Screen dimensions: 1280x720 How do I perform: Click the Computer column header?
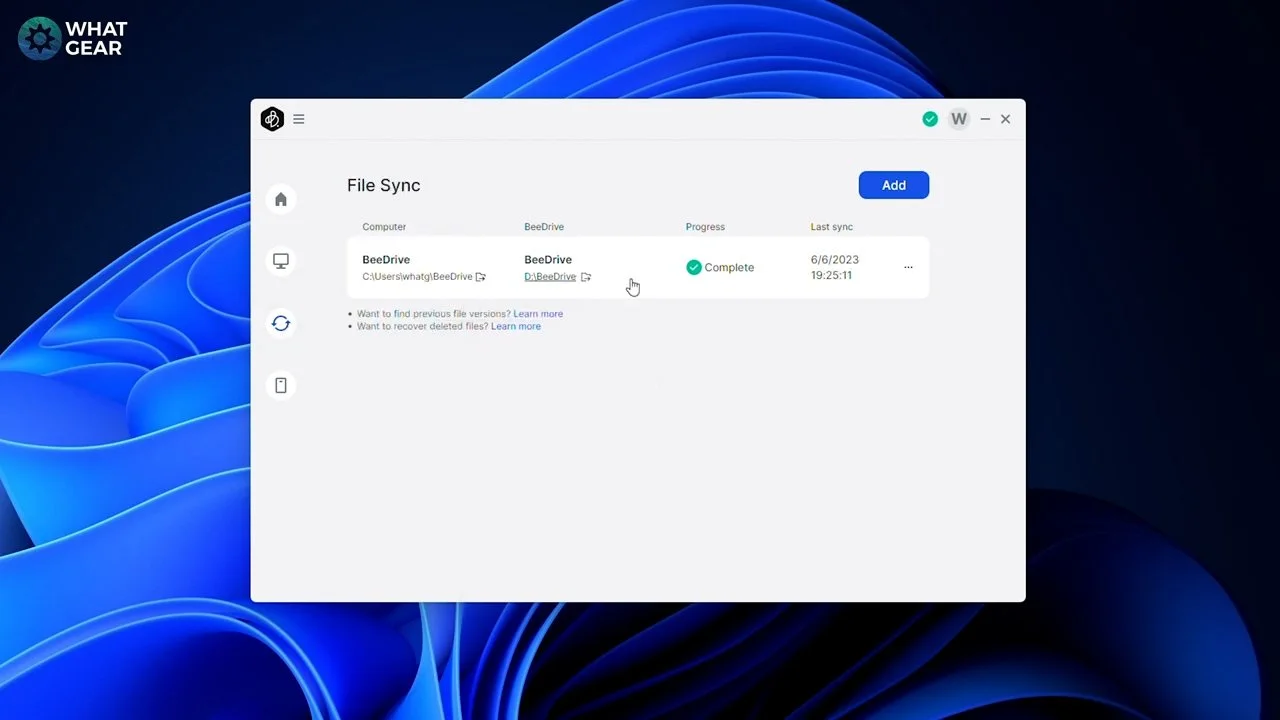pos(384,227)
